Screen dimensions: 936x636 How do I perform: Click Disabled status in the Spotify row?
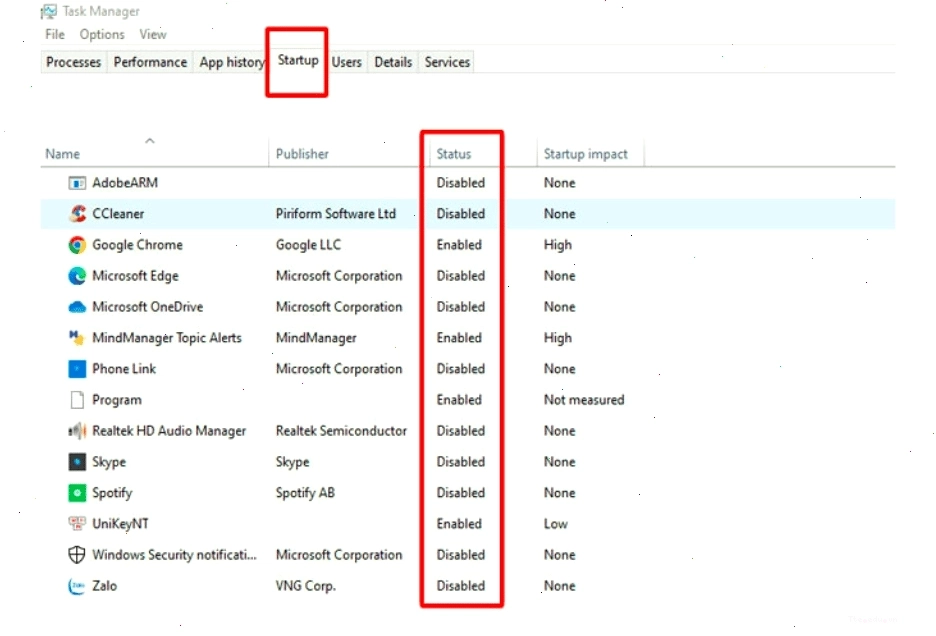point(460,493)
